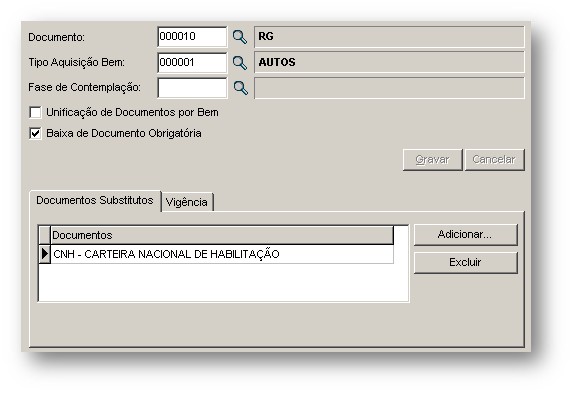
Task: Click the AUTOS description field
Action: point(389,62)
